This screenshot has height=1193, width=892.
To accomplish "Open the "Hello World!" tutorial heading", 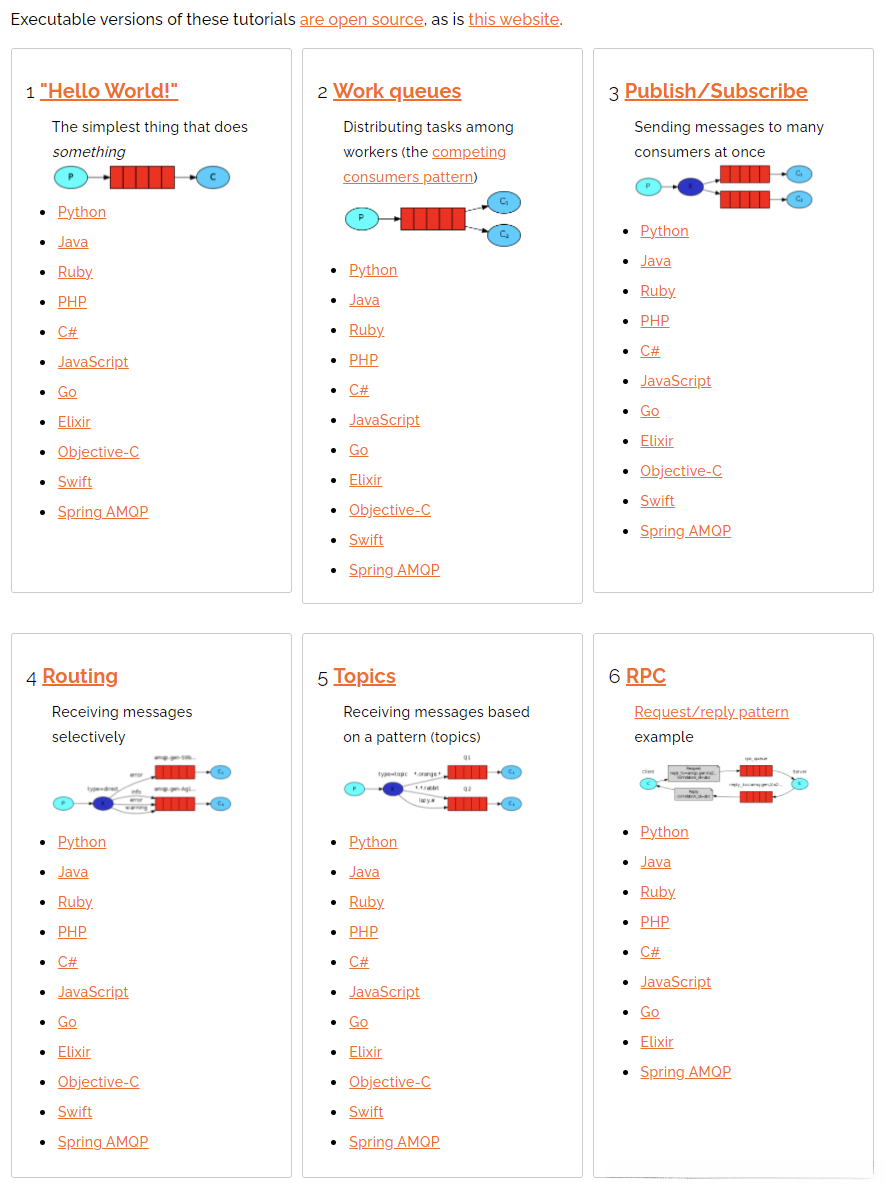I will 109,91.
